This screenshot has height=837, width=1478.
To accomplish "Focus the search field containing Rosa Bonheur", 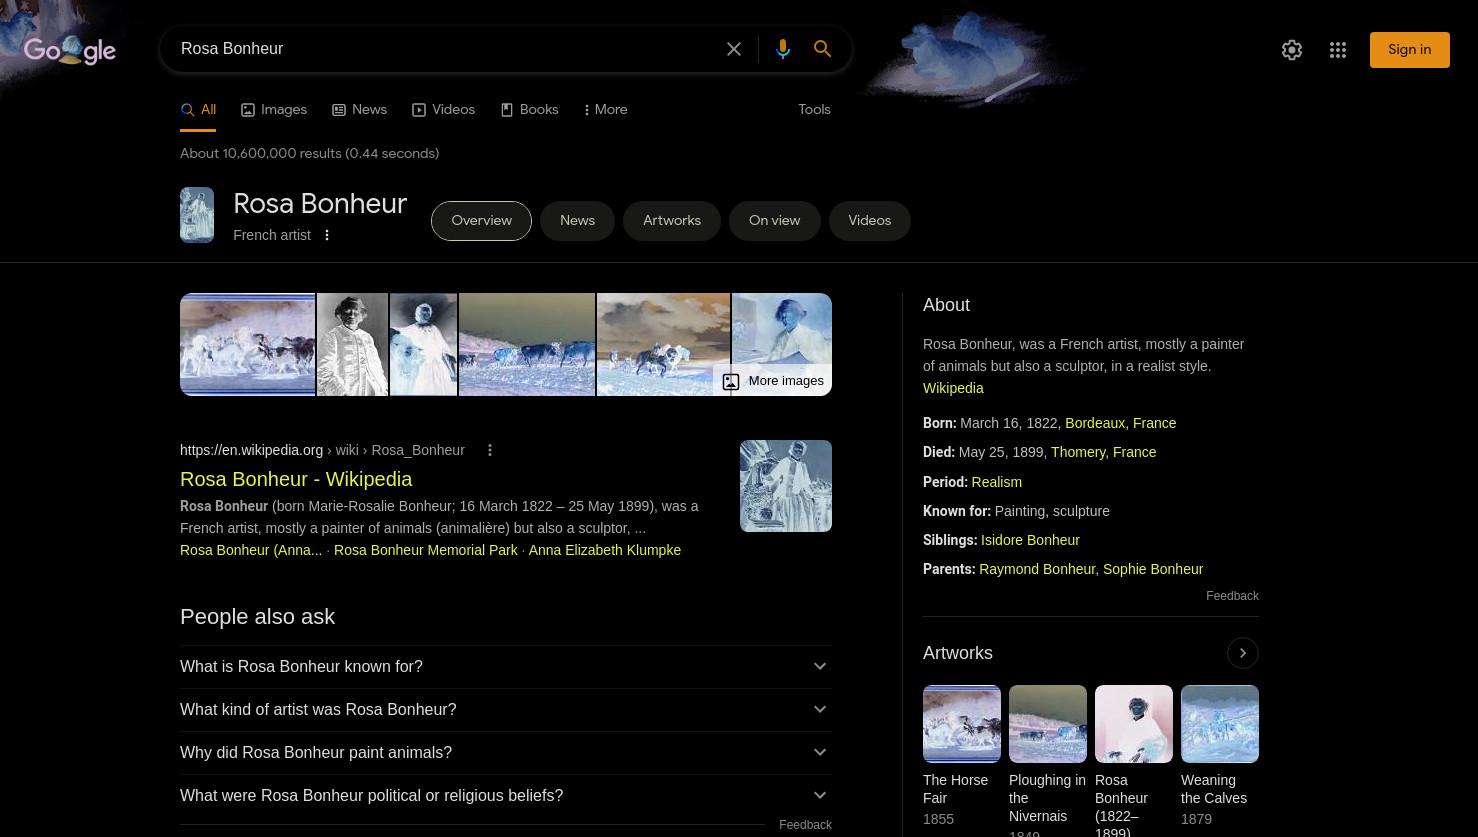I will [445, 49].
